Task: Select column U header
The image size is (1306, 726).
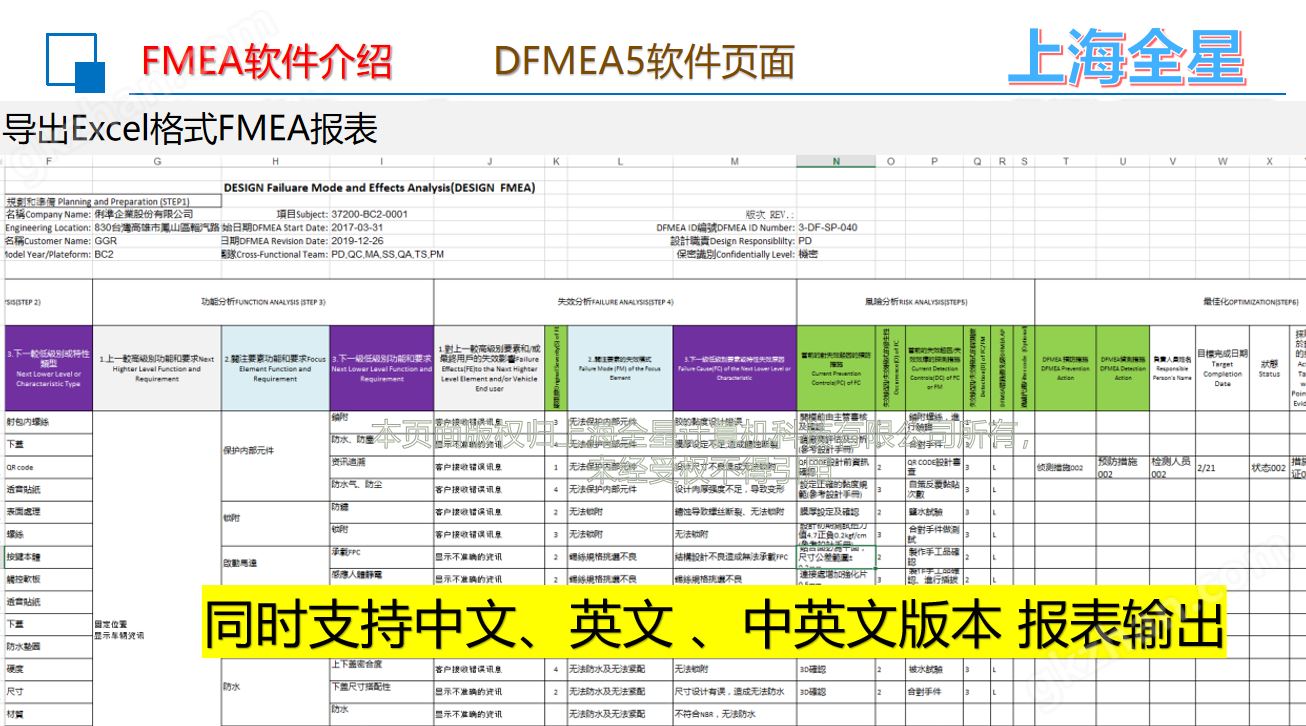Action: click(x=1123, y=161)
